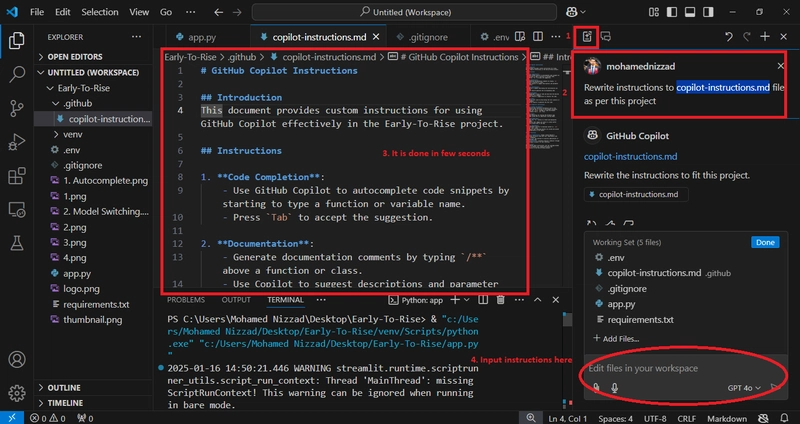
Task: Split the editor right
Action: click(538, 37)
